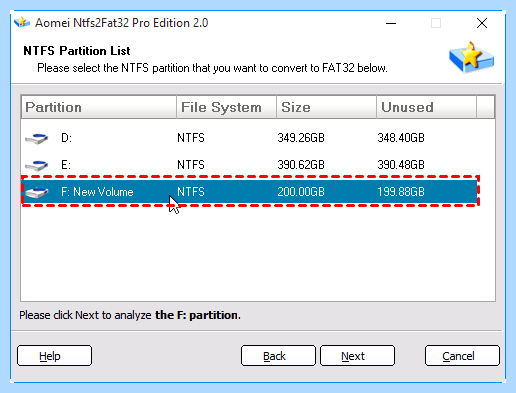Click the 348.40GB unused value
The image size is (516, 393).
[x=401, y=138]
